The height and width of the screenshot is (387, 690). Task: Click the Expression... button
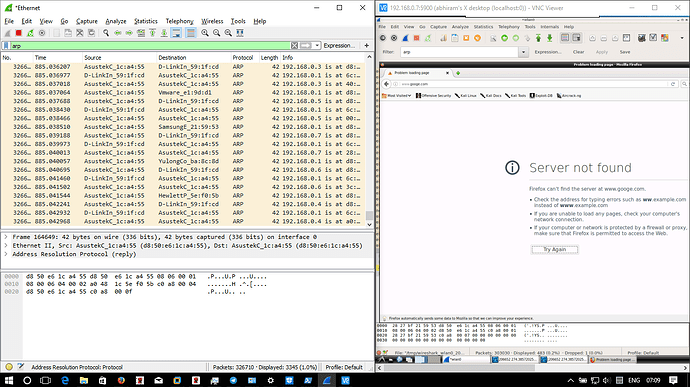pyautogui.click(x=339, y=45)
